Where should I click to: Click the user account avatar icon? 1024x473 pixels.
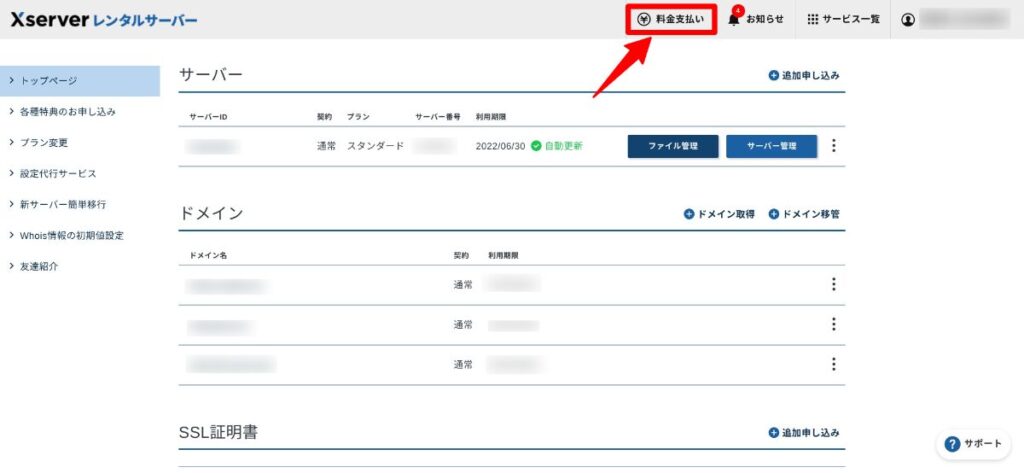tap(908, 20)
